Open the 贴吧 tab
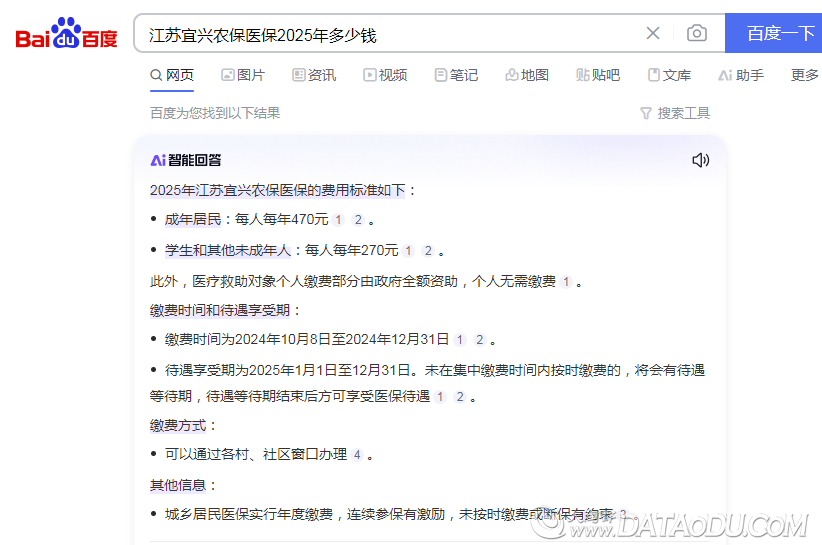 click(598, 75)
